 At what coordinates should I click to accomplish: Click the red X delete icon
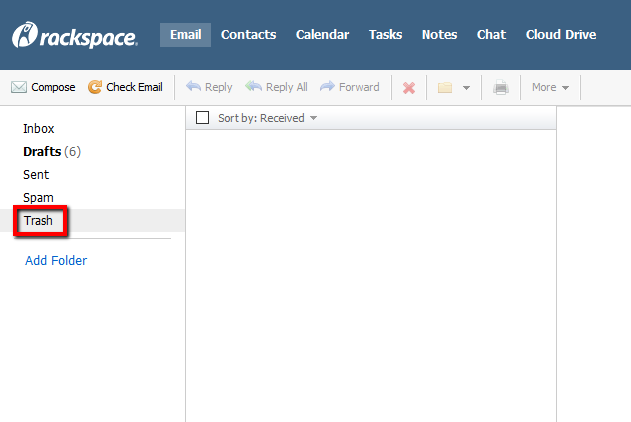coord(409,88)
